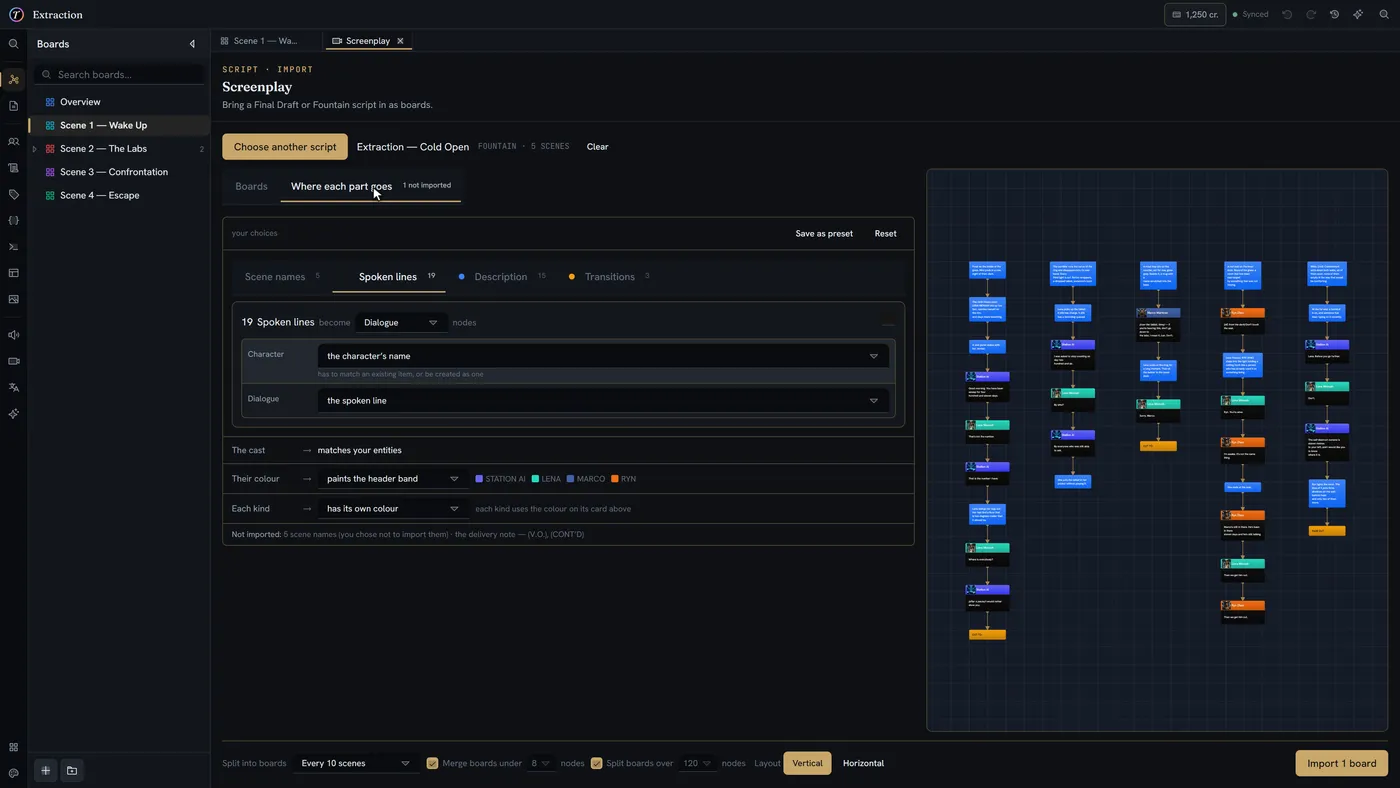Click the RYN orange colour swatch

[614, 479]
